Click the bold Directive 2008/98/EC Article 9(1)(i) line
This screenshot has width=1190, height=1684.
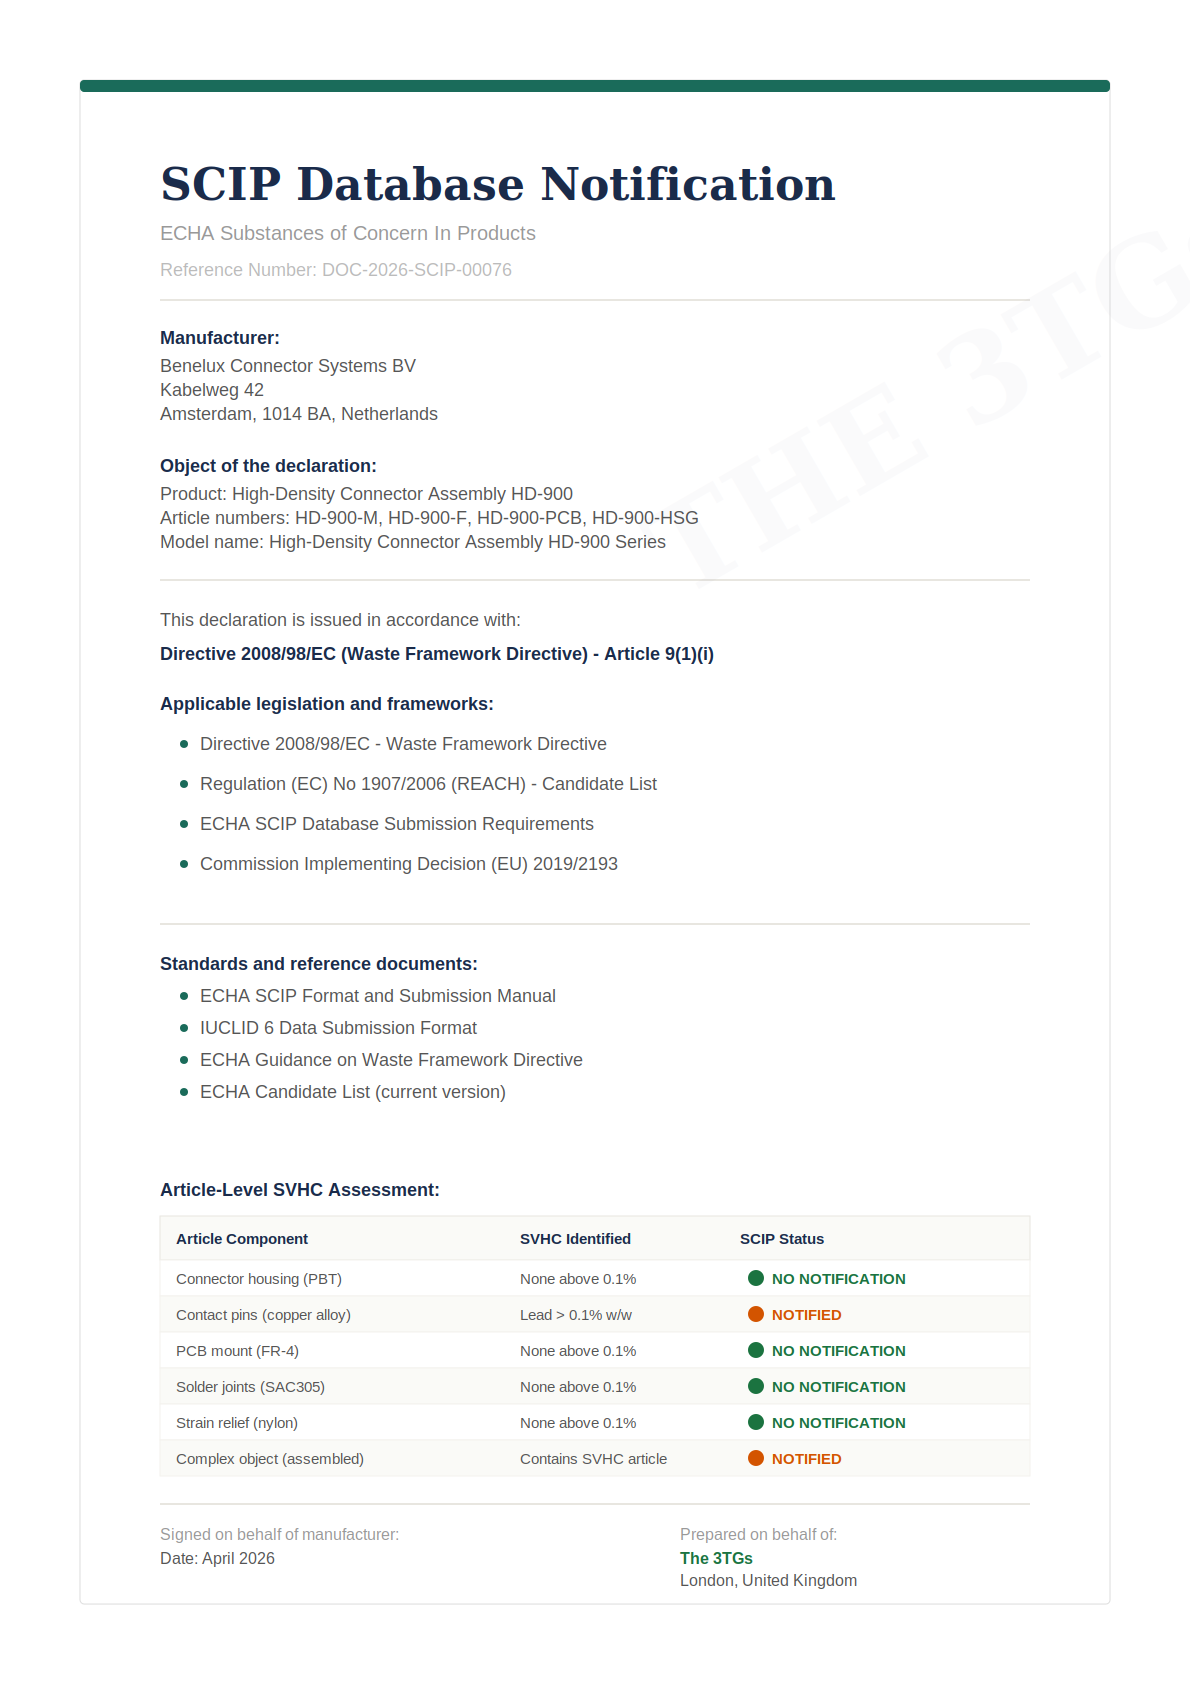point(437,654)
